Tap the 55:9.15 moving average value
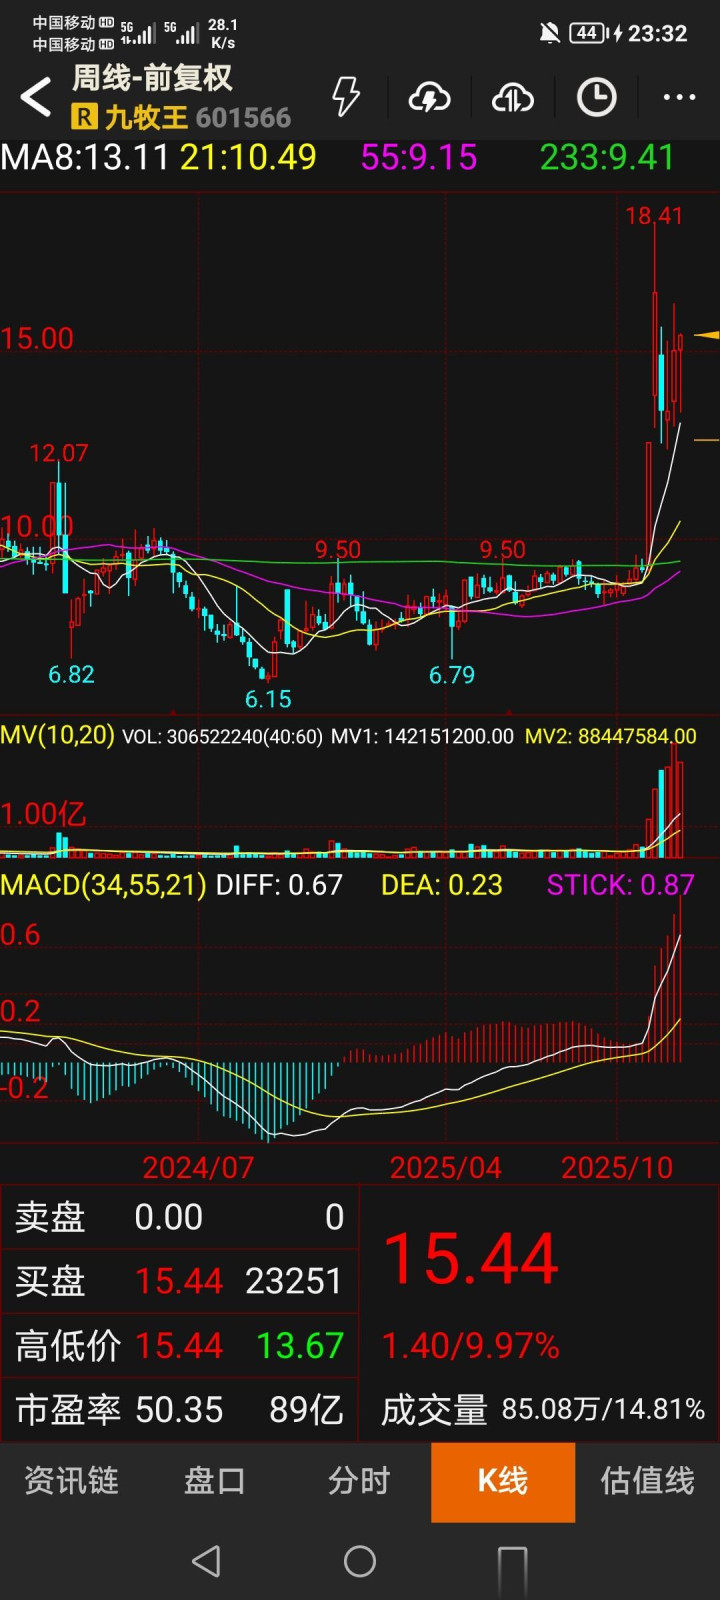Image resolution: width=720 pixels, height=1600 pixels. (x=419, y=157)
